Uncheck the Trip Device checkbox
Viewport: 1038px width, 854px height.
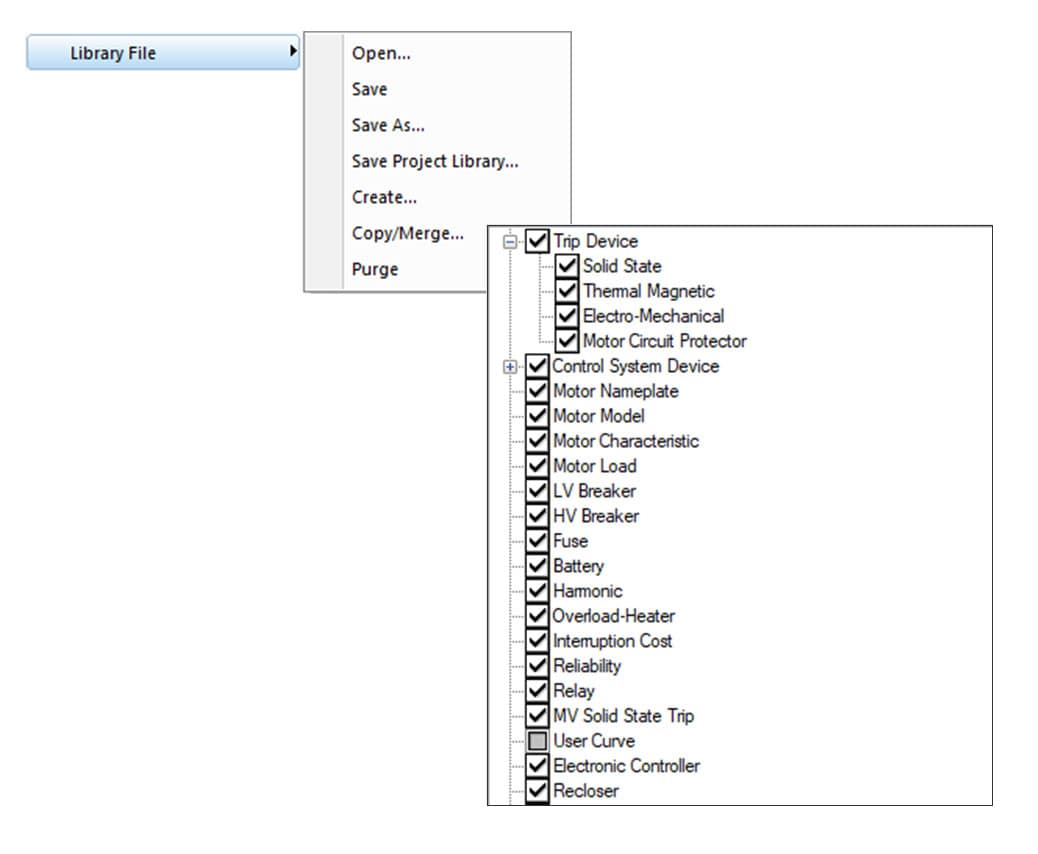coord(536,241)
